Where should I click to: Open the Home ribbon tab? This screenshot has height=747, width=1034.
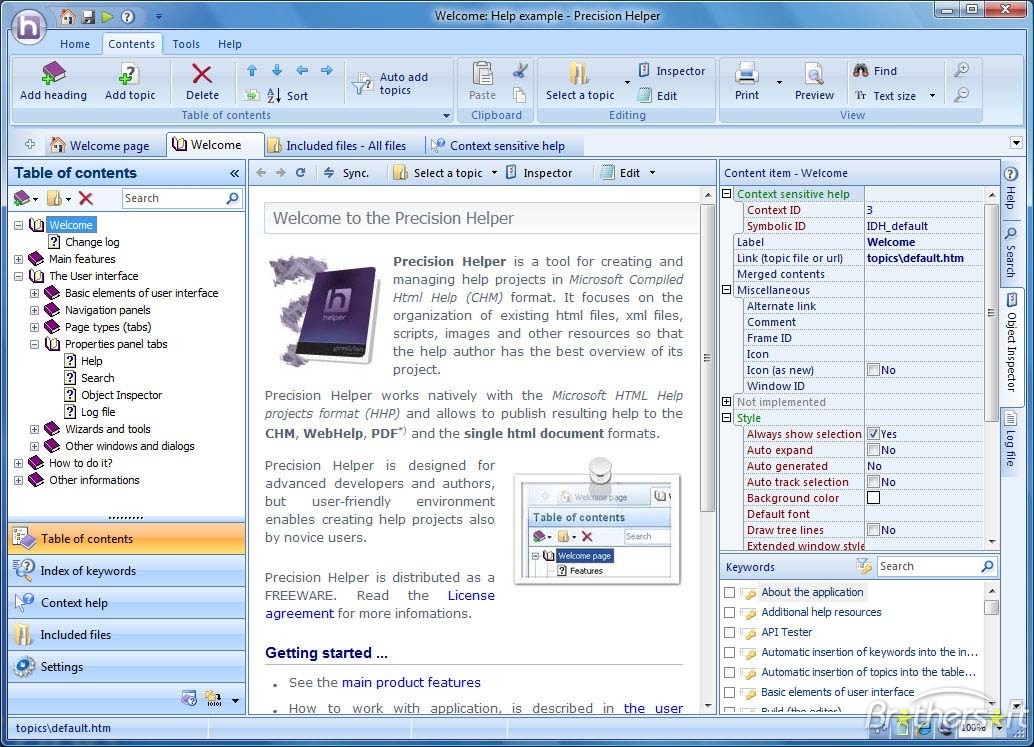click(x=75, y=44)
